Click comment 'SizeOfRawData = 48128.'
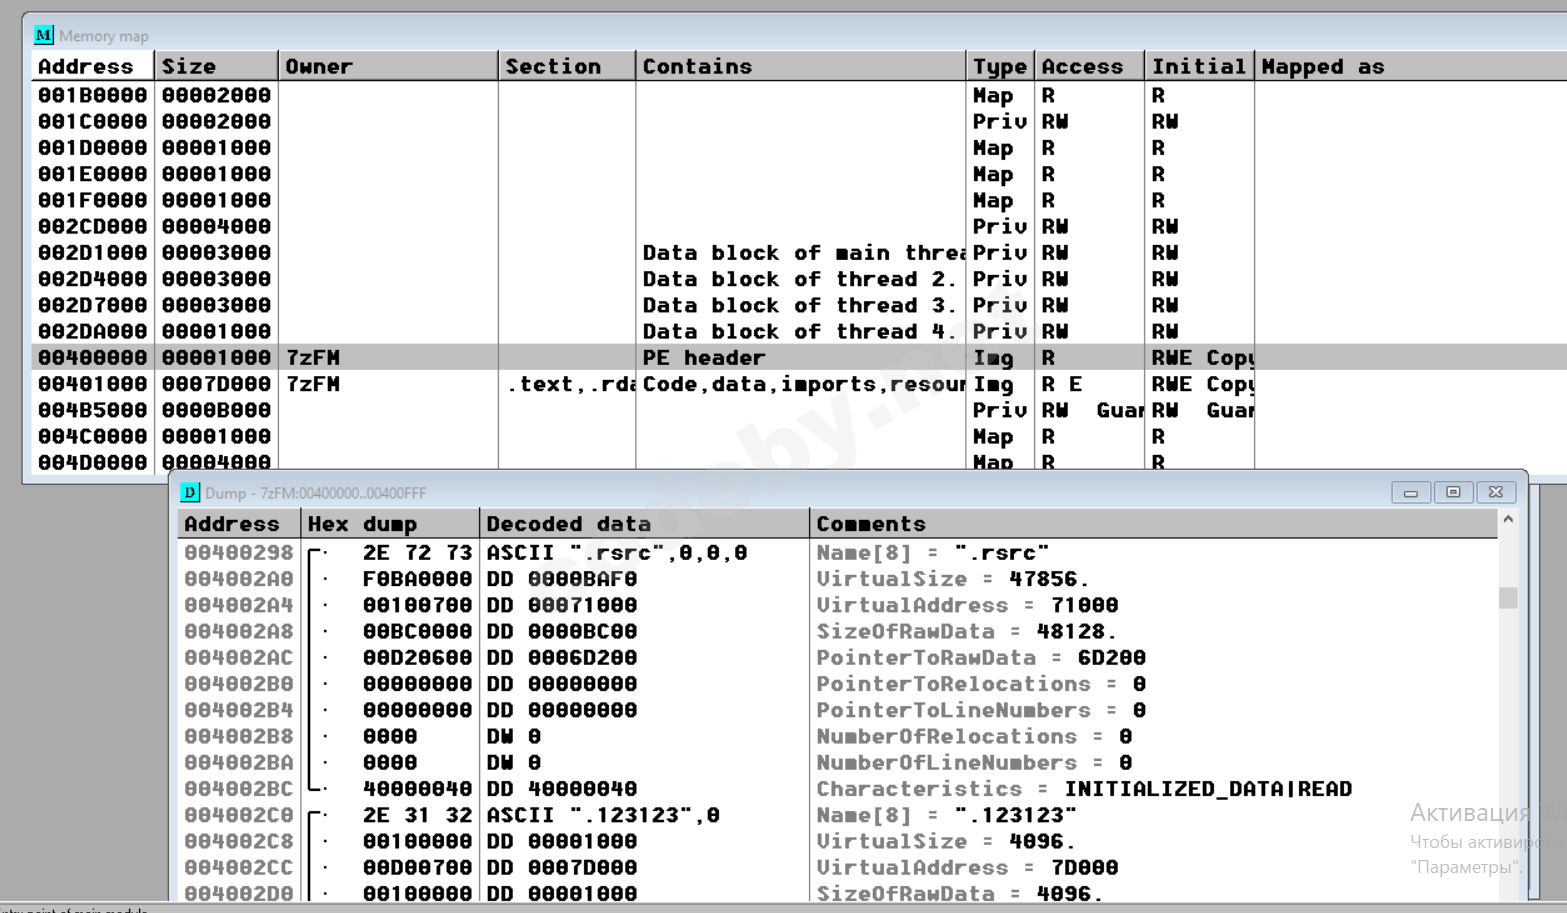Viewport: 1567px width, 913px height. tap(967, 631)
